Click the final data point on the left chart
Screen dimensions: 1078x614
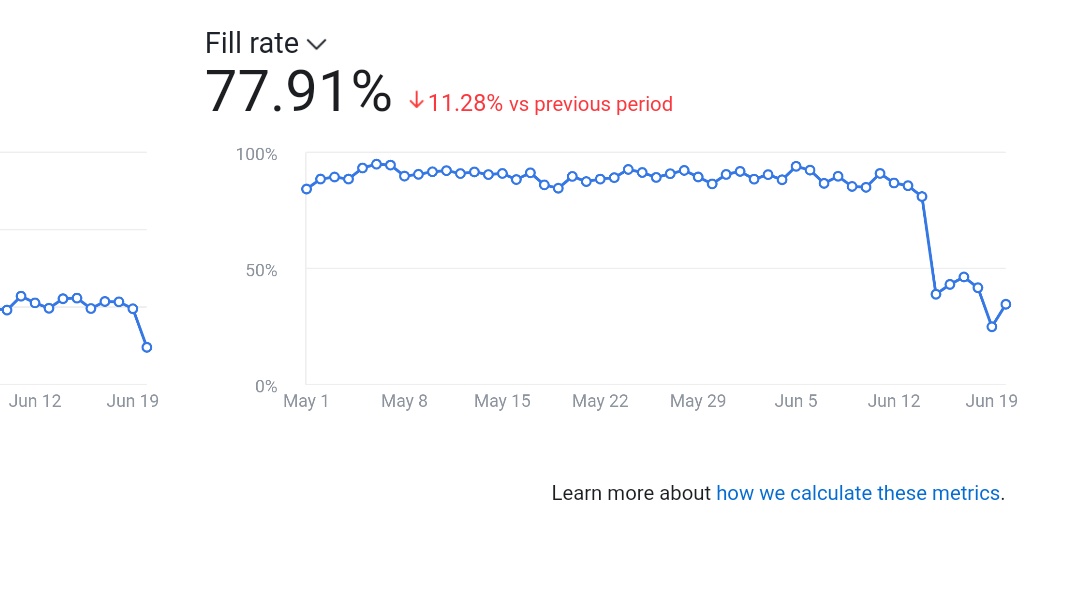pyautogui.click(x=147, y=347)
